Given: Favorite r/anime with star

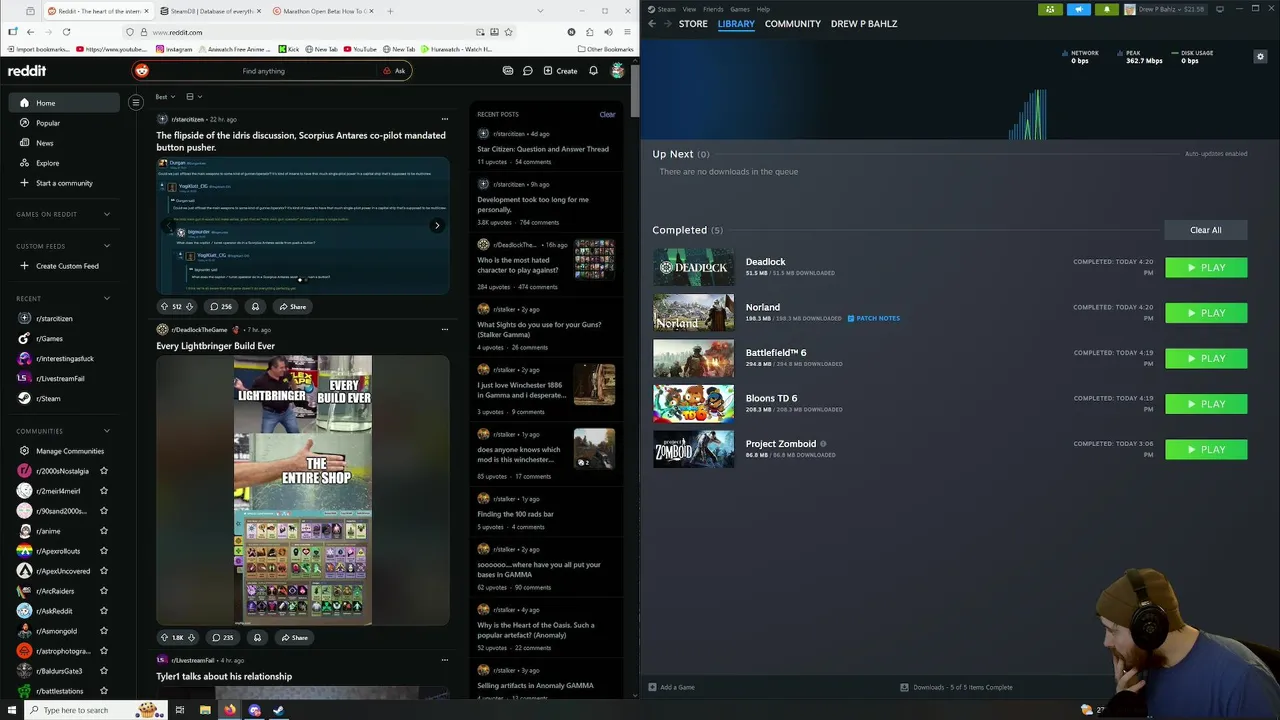Looking at the screenshot, I should tap(103, 531).
